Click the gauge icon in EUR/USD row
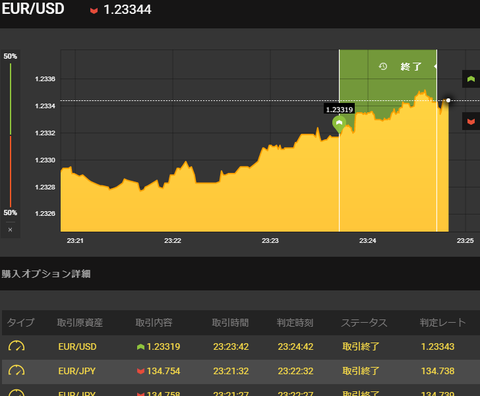Screen dimensions: 480x396 tap(16, 346)
